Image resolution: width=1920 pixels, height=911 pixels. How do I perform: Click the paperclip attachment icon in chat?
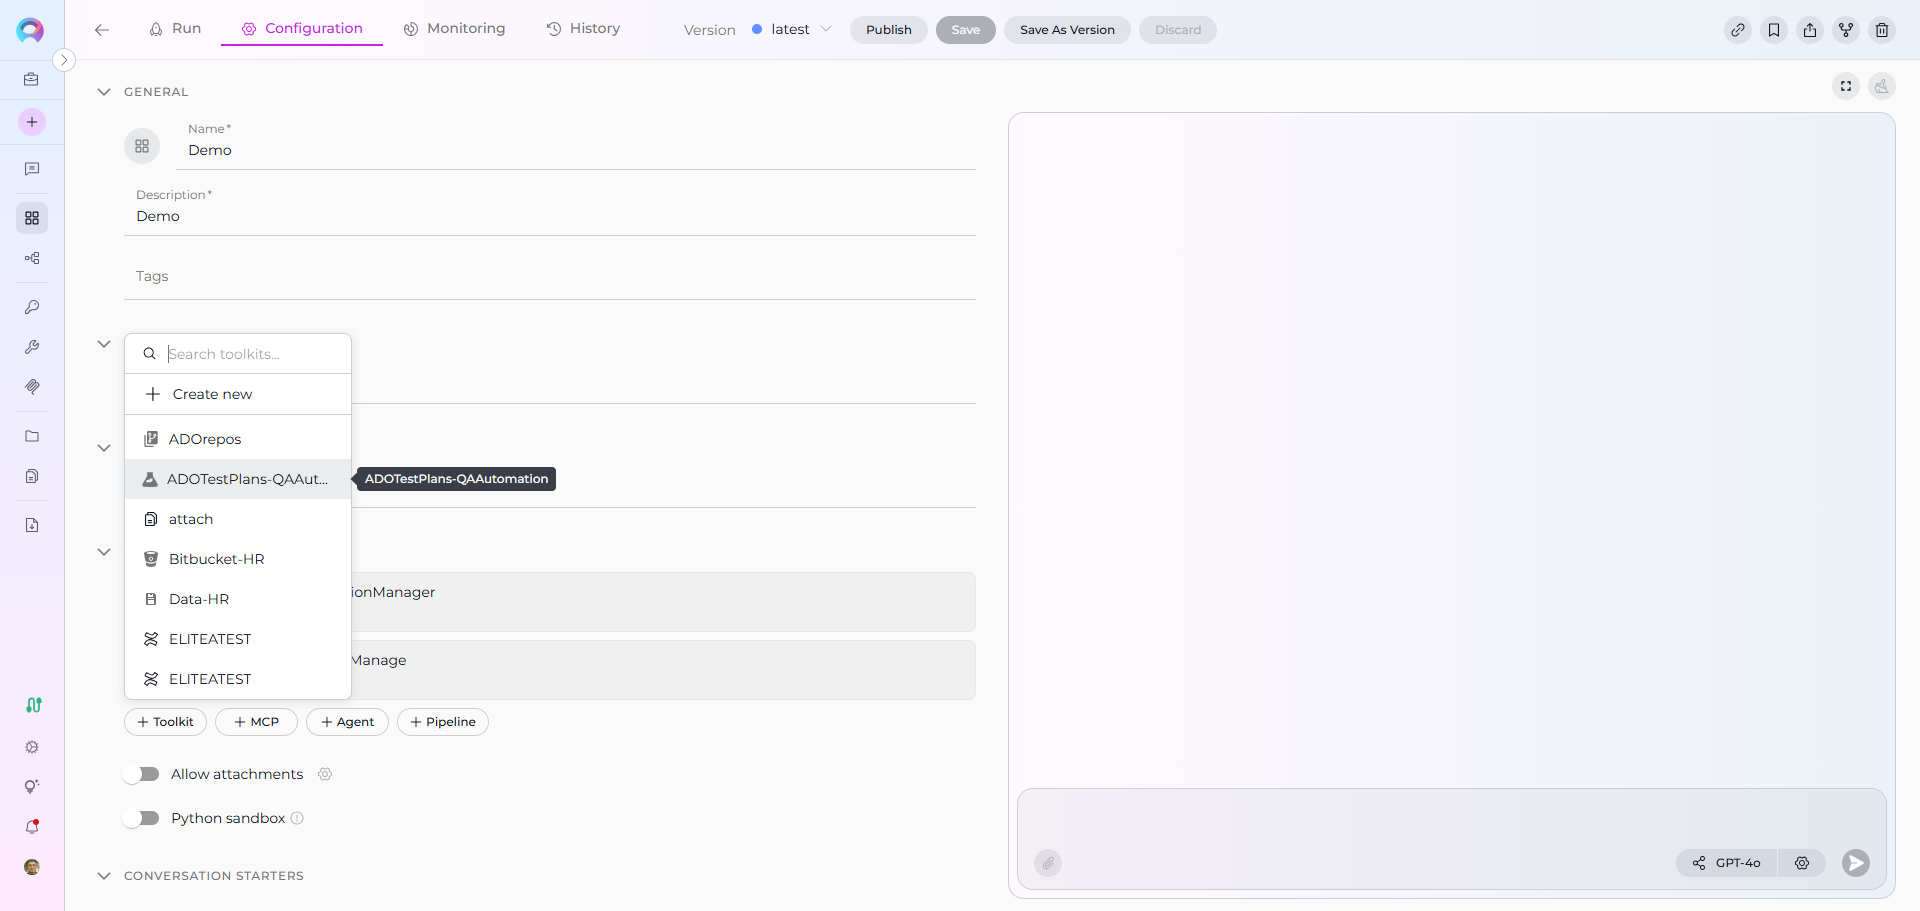pos(1048,863)
